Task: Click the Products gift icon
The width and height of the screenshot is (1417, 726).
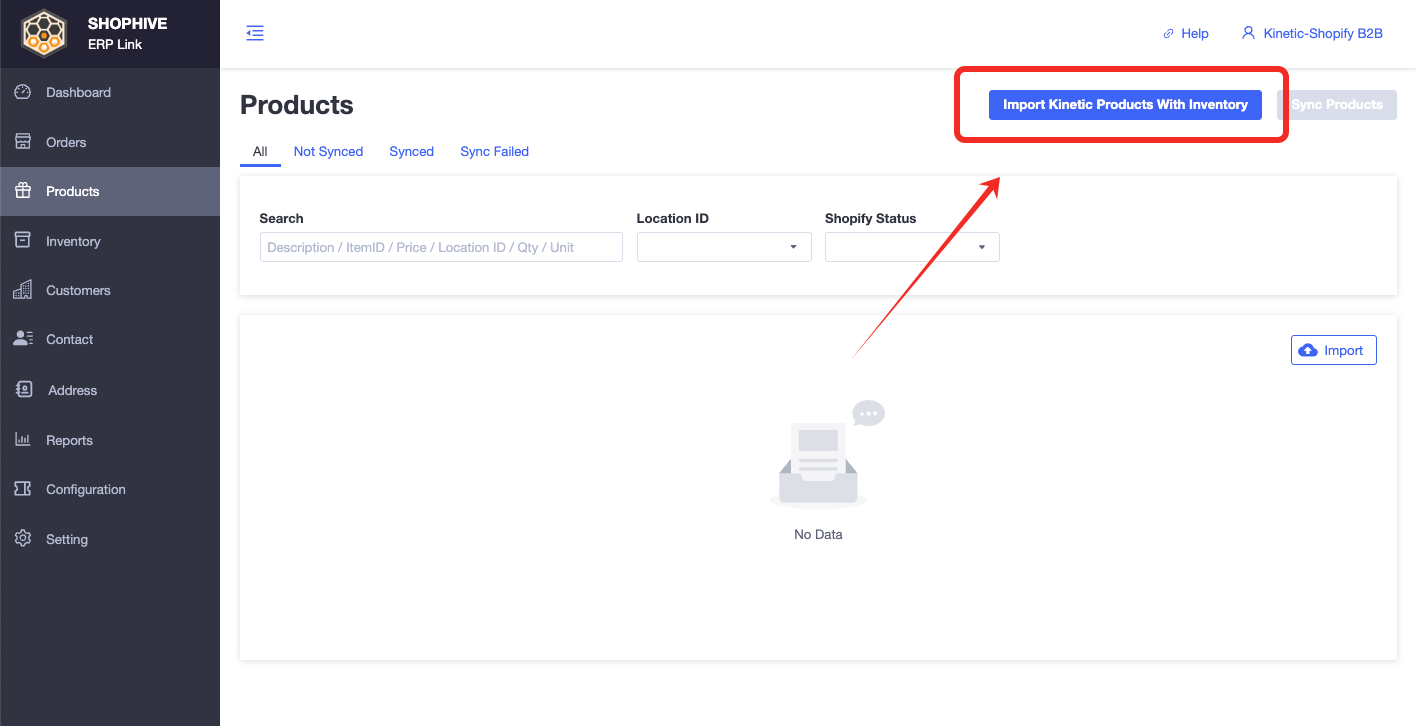Action: [23, 191]
